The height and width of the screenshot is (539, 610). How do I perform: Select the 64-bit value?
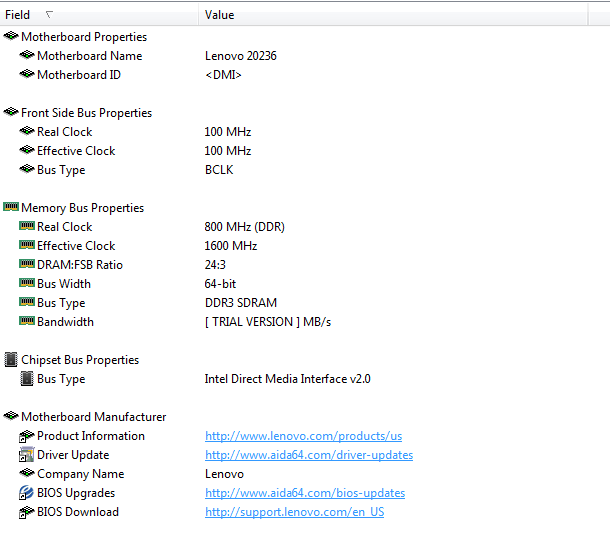click(x=220, y=284)
